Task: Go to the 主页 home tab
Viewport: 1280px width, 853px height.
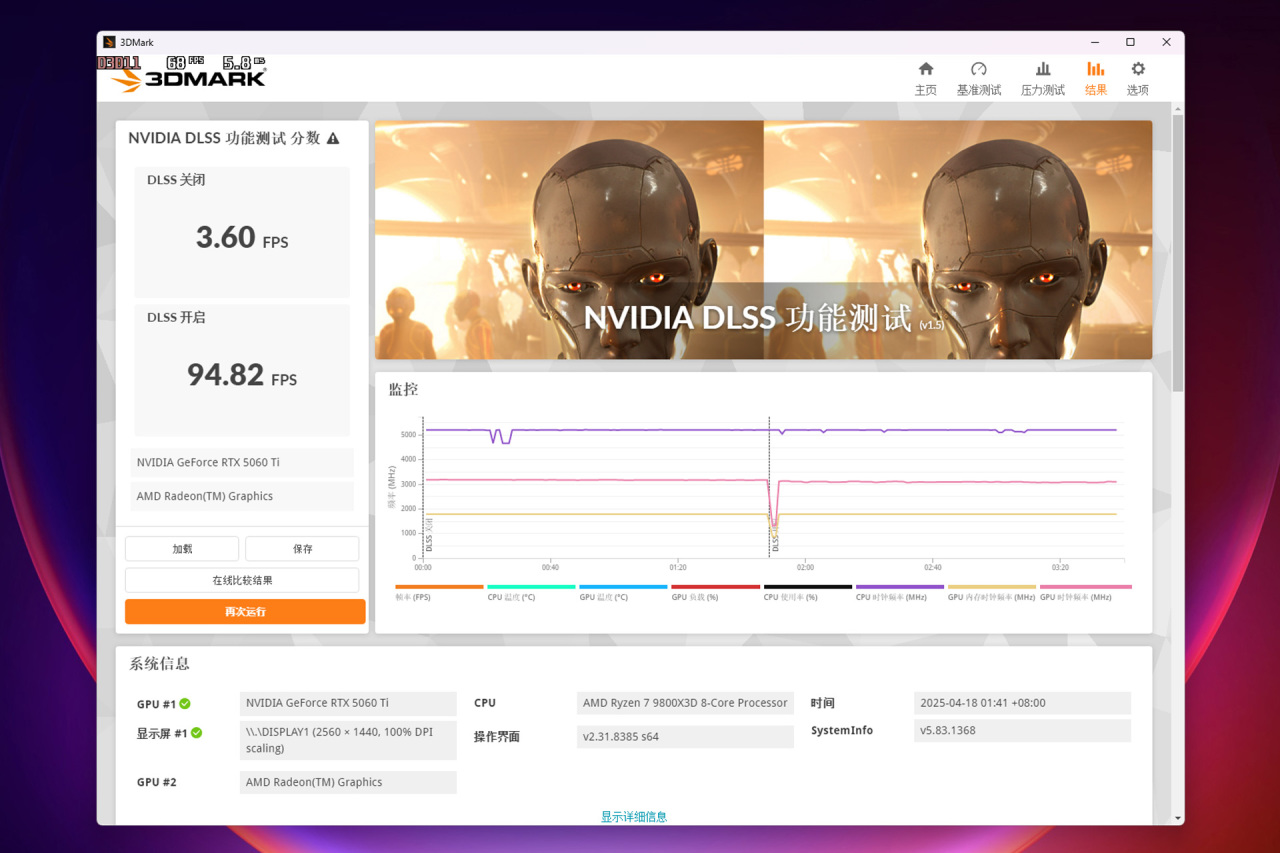Action: click(x=926, y=79)
